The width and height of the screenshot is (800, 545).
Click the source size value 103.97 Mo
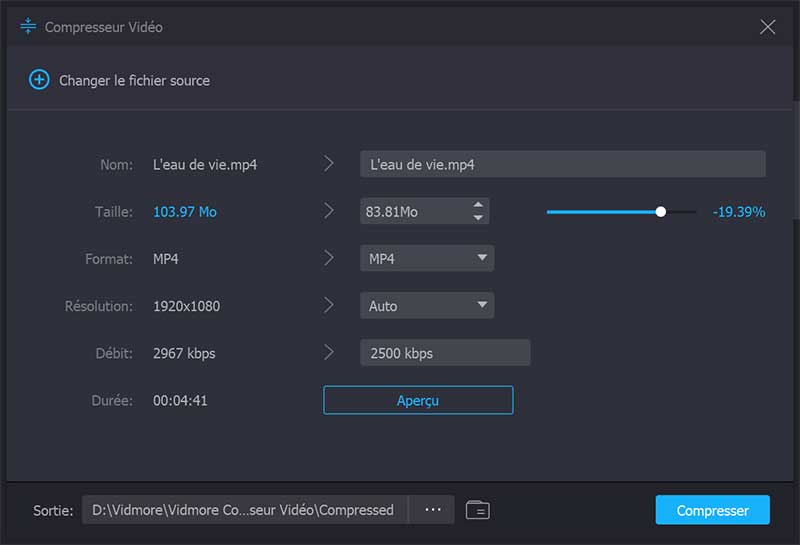point(185,212)
